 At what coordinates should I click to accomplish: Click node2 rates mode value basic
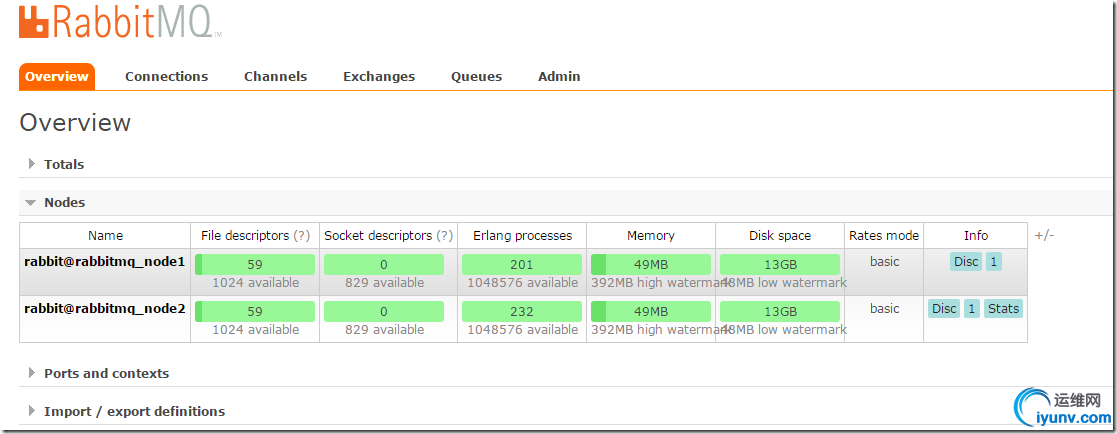tap(885, 309)
